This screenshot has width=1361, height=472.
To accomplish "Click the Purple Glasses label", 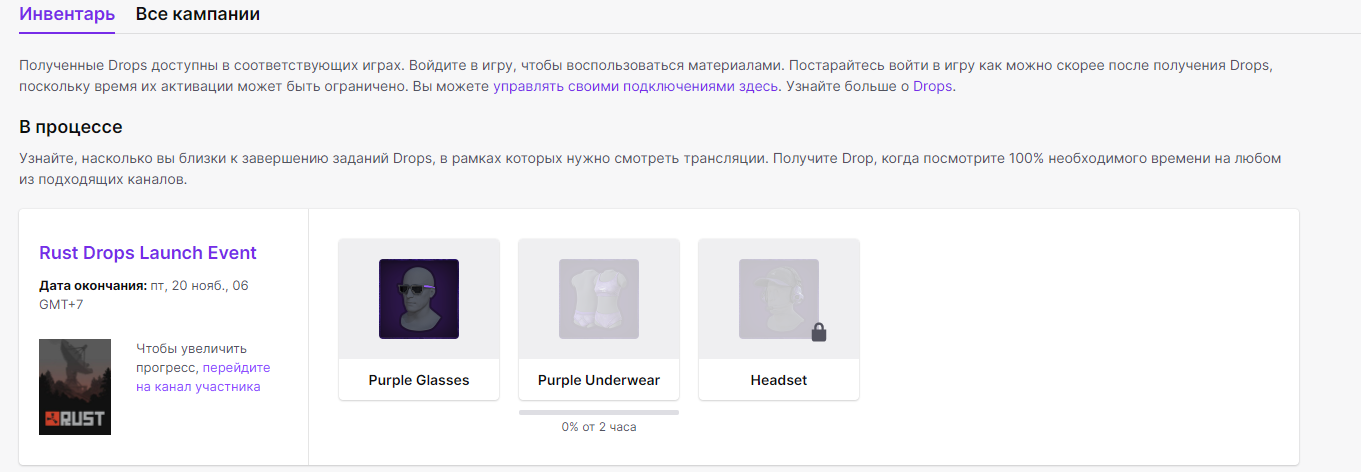I will click(x=419, y=380).
